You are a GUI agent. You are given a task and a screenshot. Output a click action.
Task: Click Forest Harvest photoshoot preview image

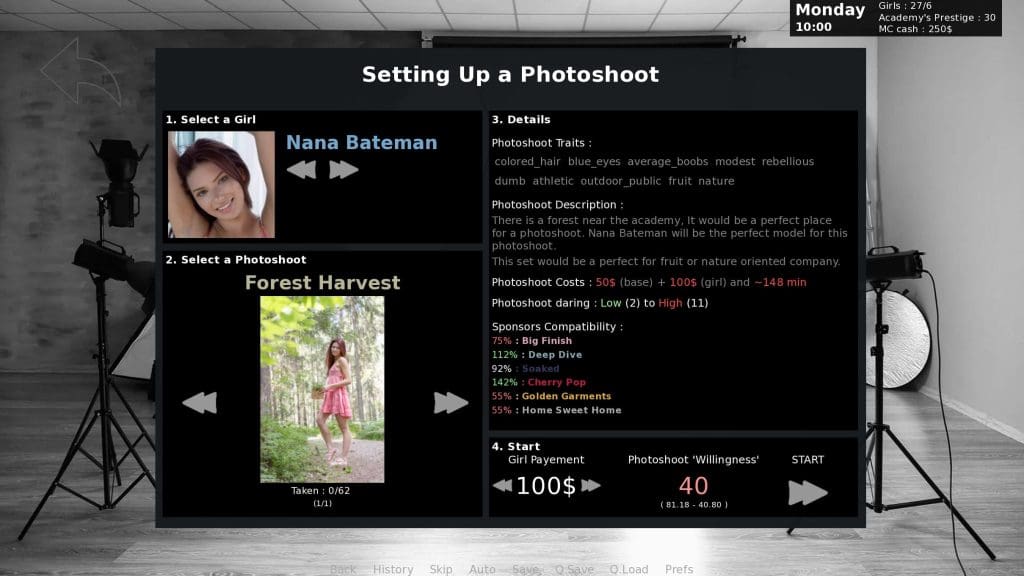pos(322,389)
